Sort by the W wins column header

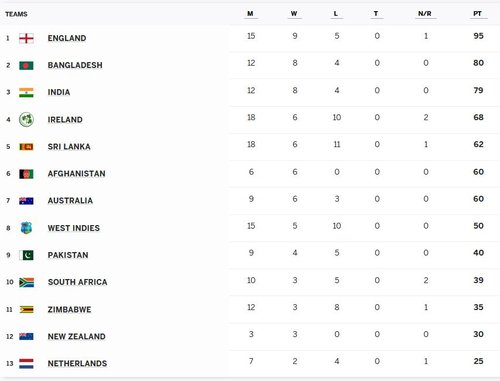click(x=294, y=14)
